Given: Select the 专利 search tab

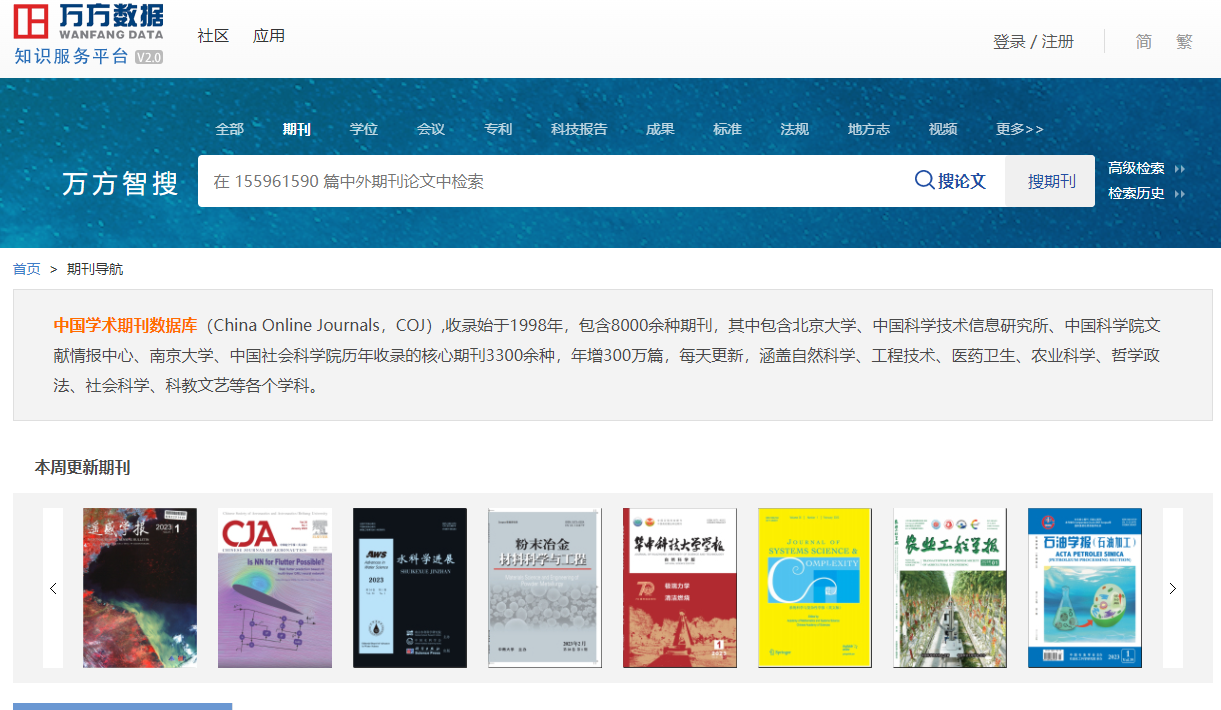Looking at the screenshot, I should tap(498, 129).
